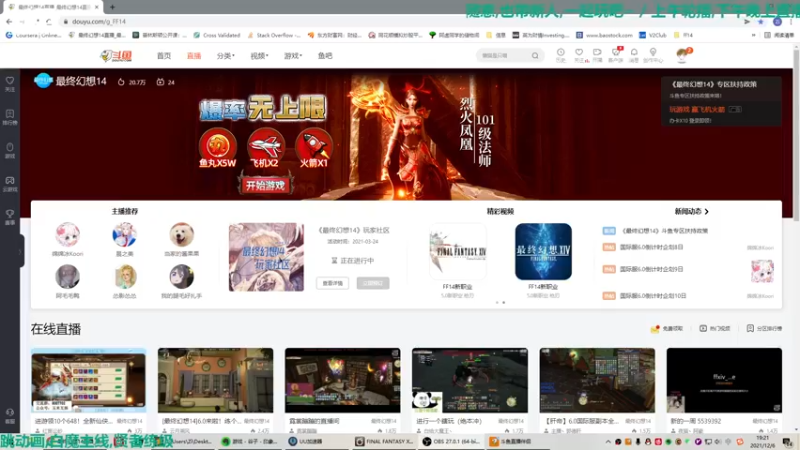Click the 火箭X1 rocket reward icon

pyautogui.click(x=313, y=148)
